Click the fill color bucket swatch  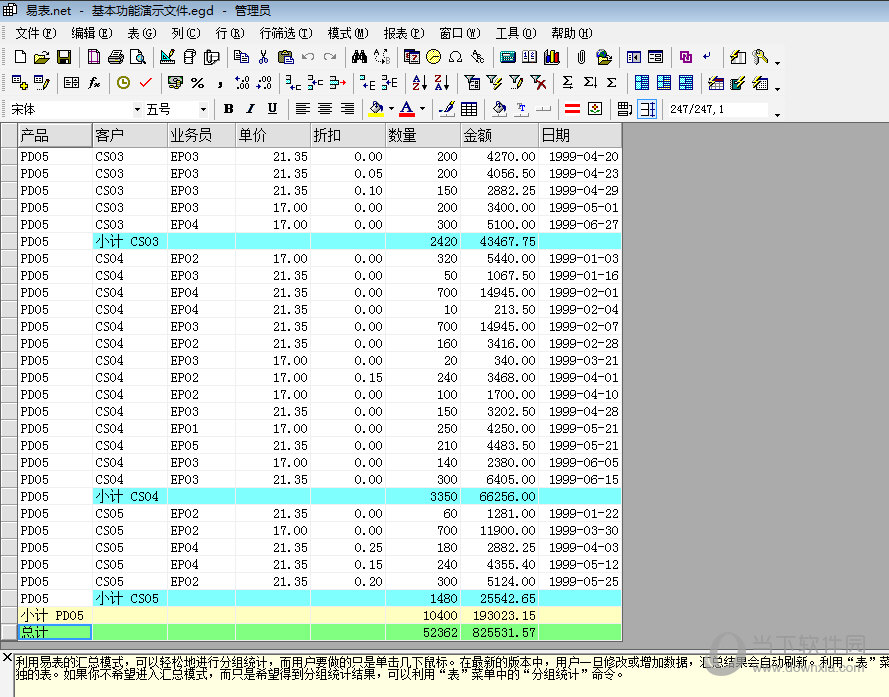[x=376, y=109]
